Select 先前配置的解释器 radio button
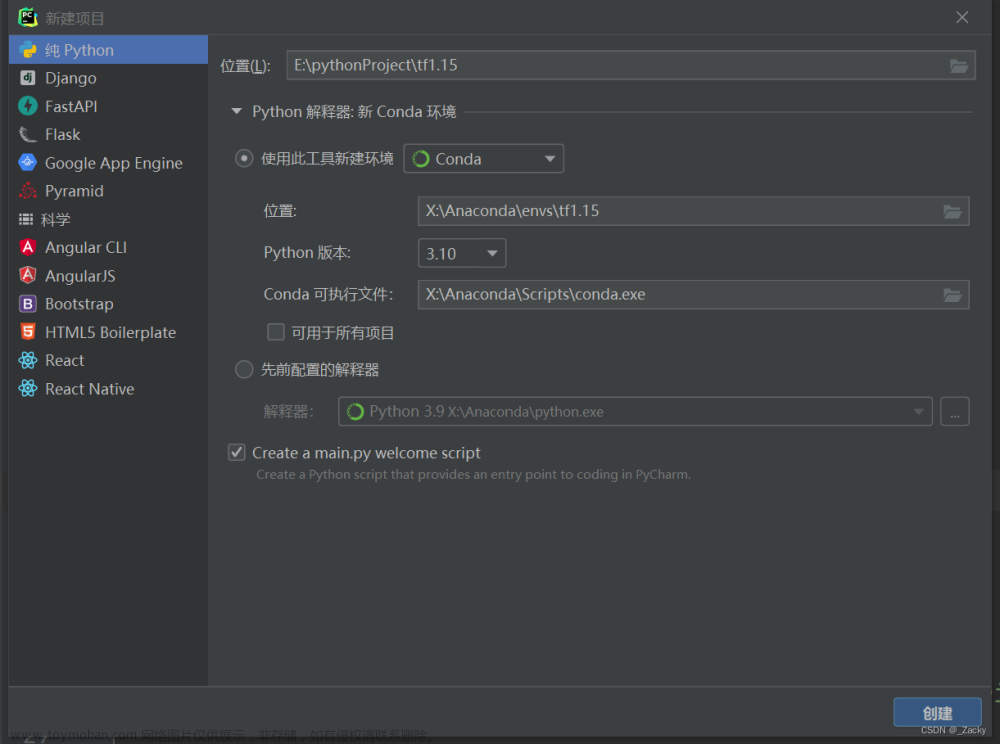The height and width of the screenshot is (744, 1000). pos(244,369)
